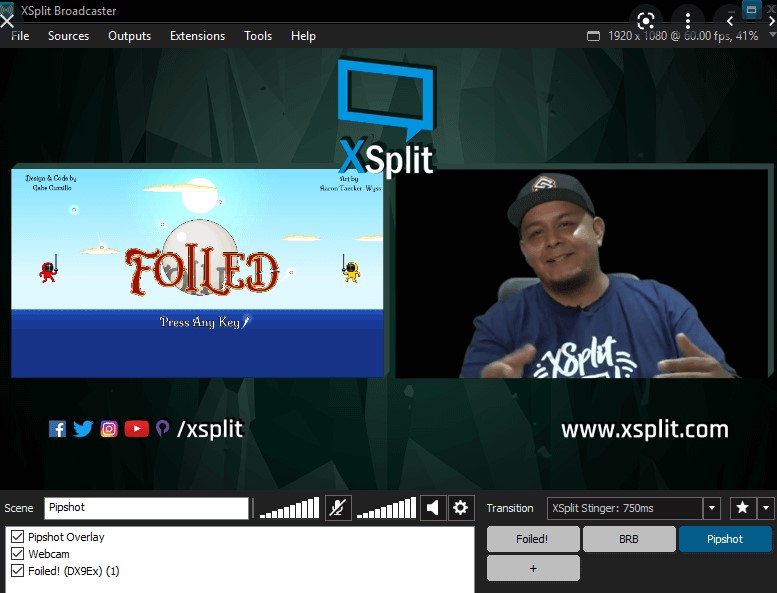Viewport: 777px width, 593px height.
Task: Click the www.xsplit.com text in preview
Action: tap(645, 430)
